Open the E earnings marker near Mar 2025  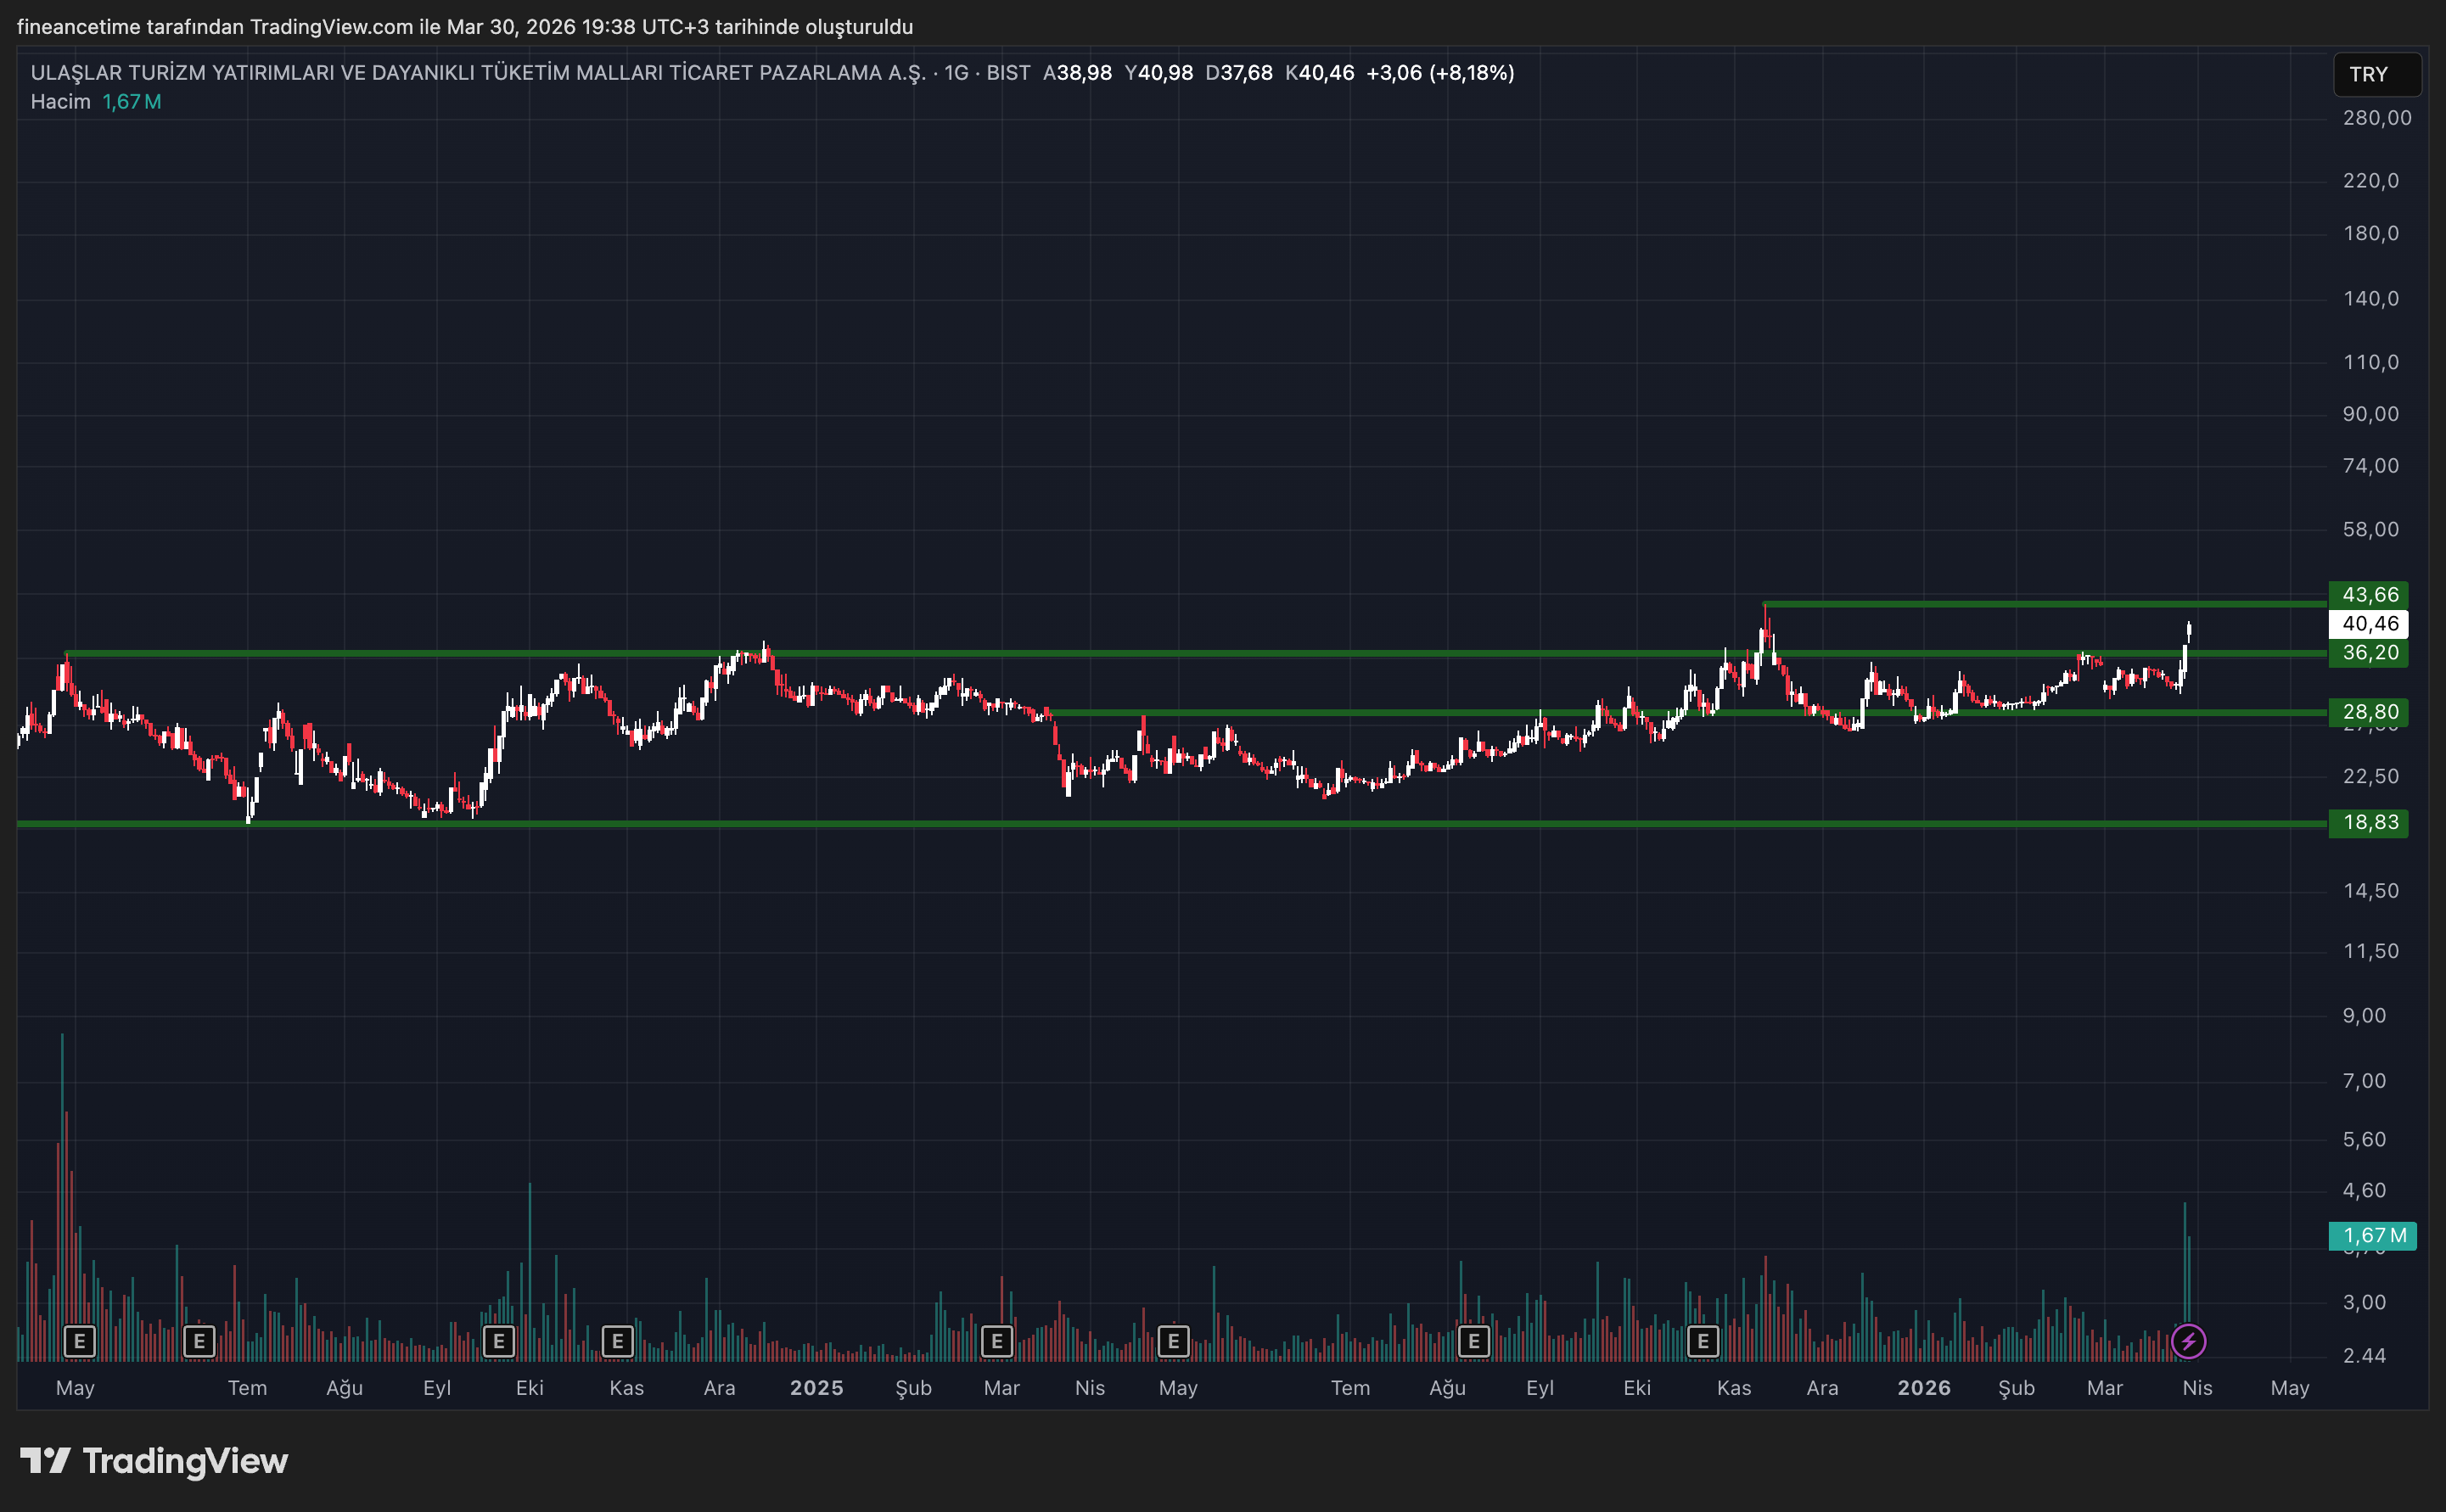[x=996, y=1341]
